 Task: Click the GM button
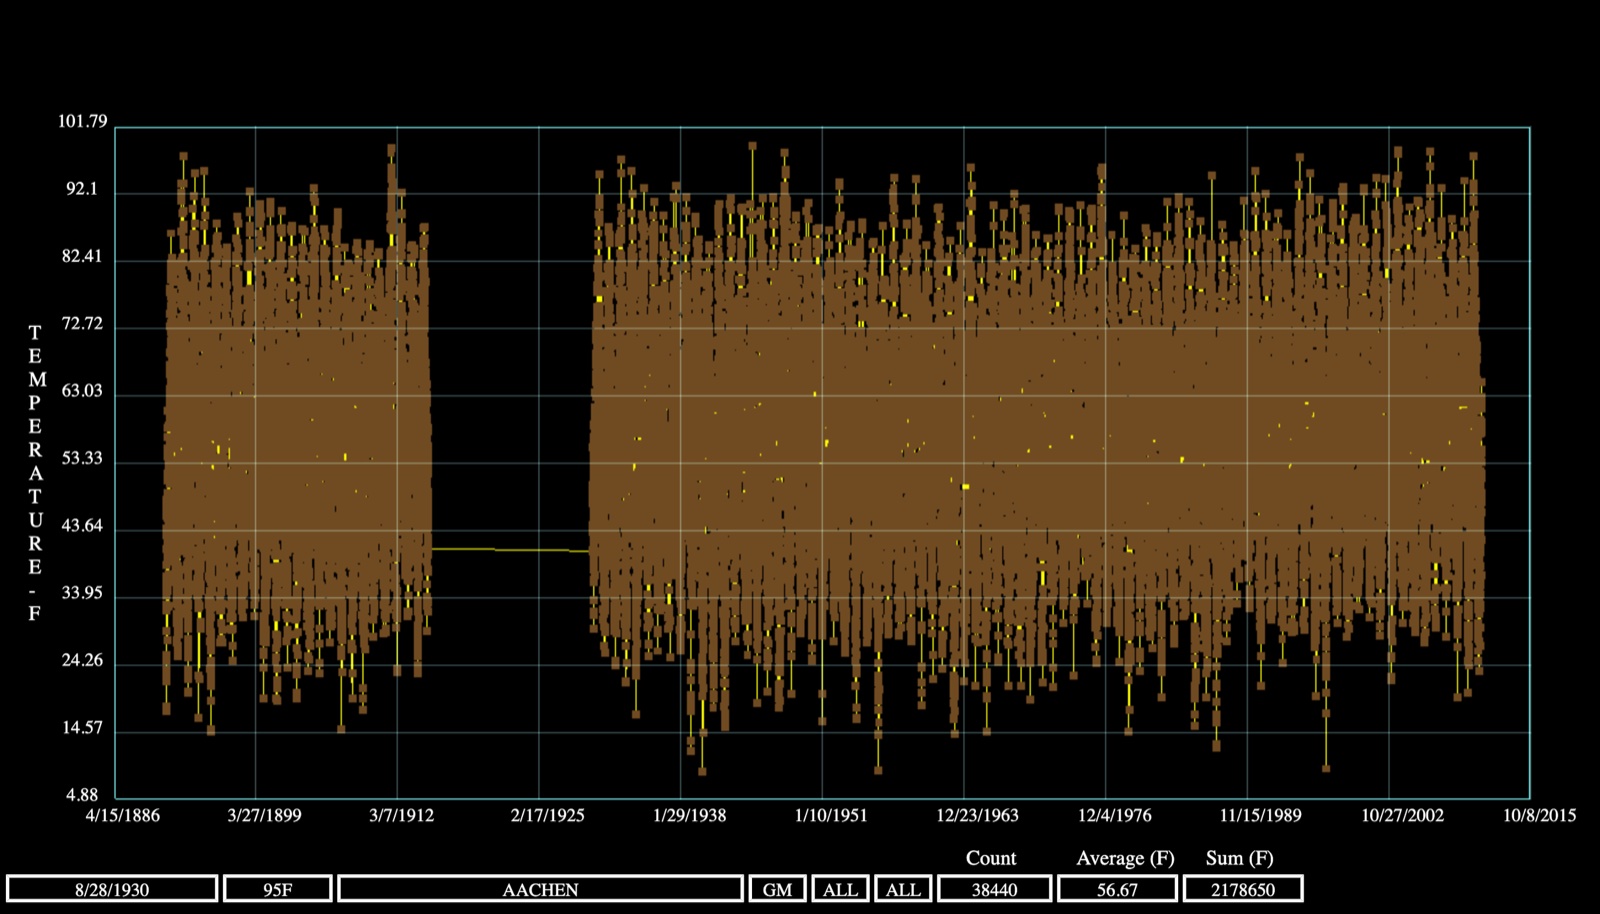tap(777, 889)
